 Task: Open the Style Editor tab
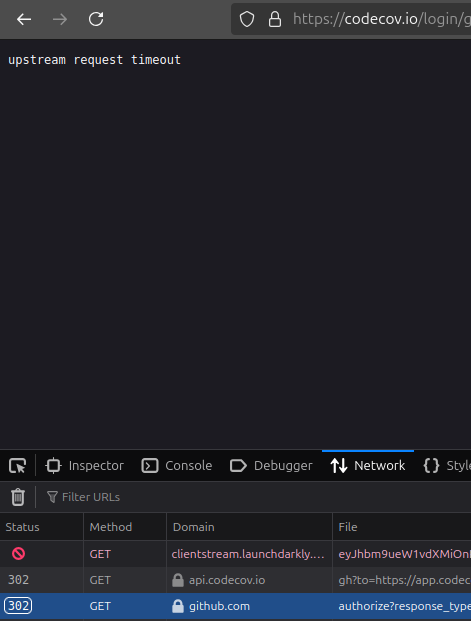pos(447,466)
